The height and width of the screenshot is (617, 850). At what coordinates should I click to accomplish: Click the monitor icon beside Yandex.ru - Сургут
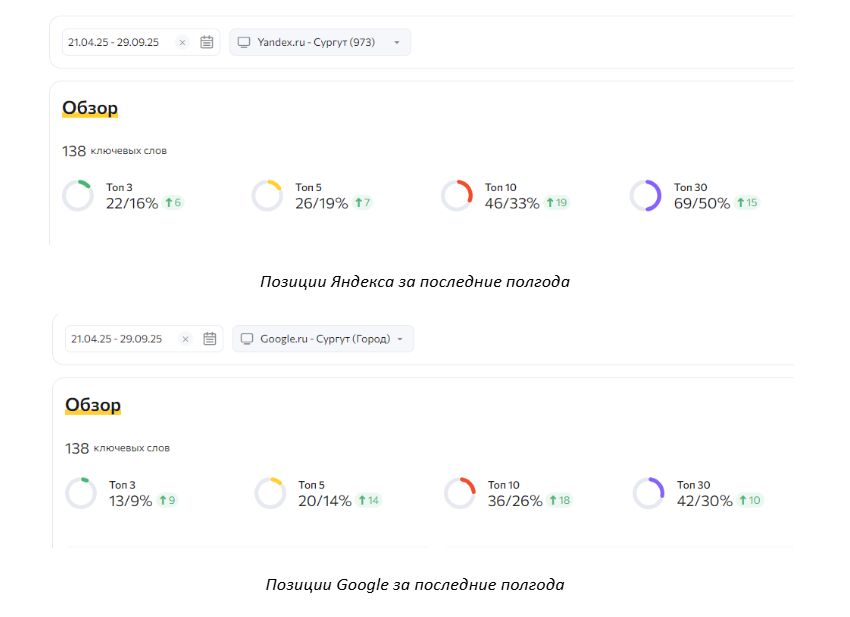click(x=243, y=42)
